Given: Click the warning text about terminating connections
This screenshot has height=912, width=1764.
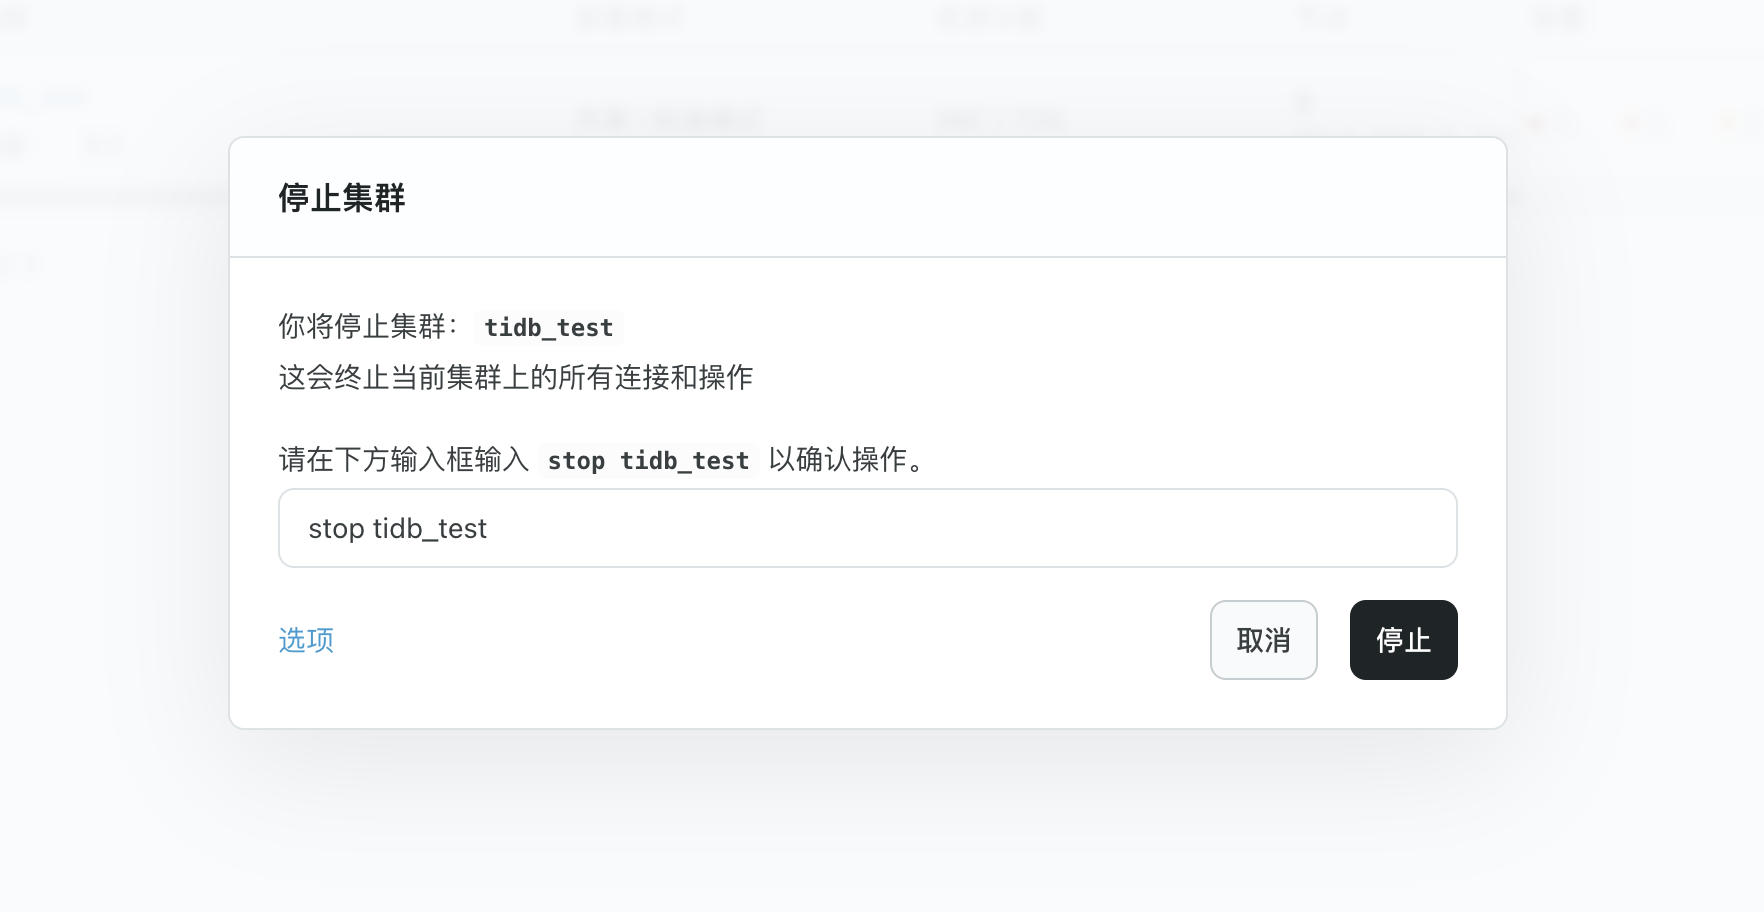Looking at the screenshot, I should pyautogui.click(x=516, y=379).
